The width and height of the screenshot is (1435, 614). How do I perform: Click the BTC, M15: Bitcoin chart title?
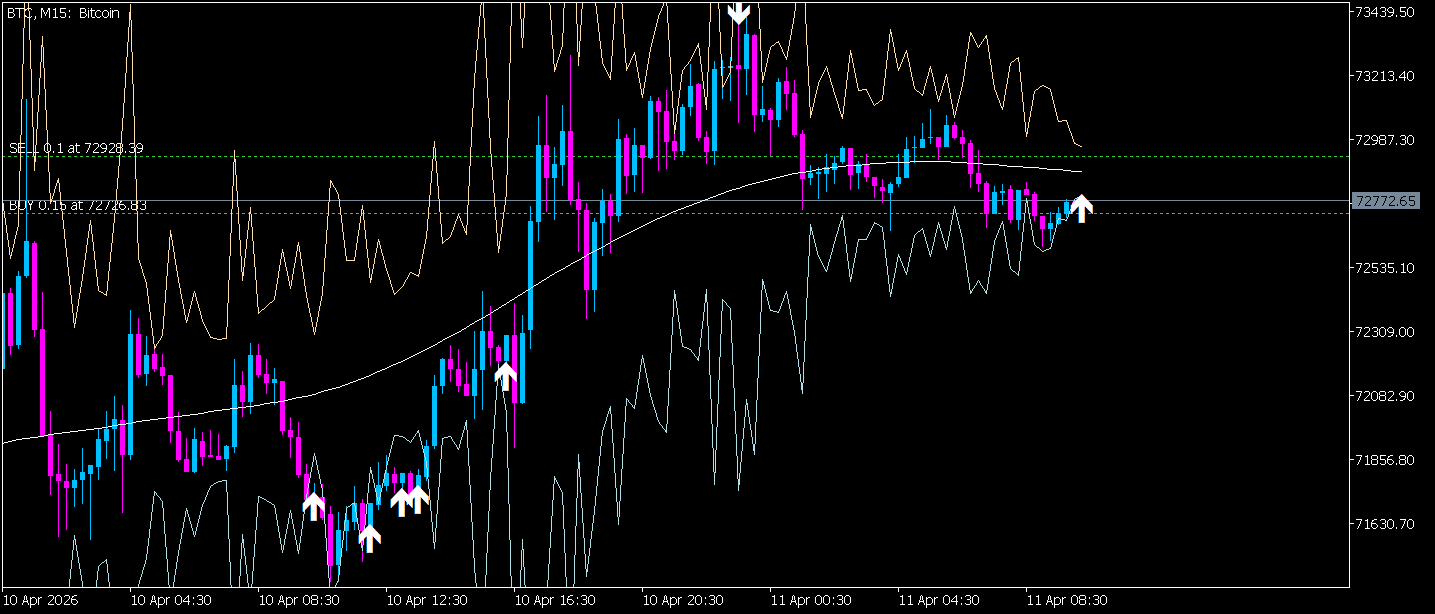point(63,13)
